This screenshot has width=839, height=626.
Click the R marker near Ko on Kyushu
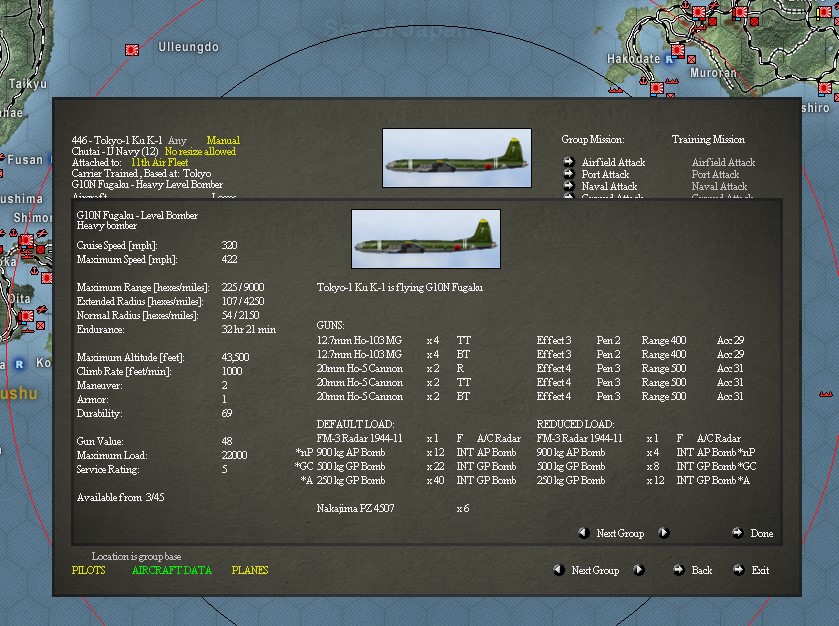(19, 364)
